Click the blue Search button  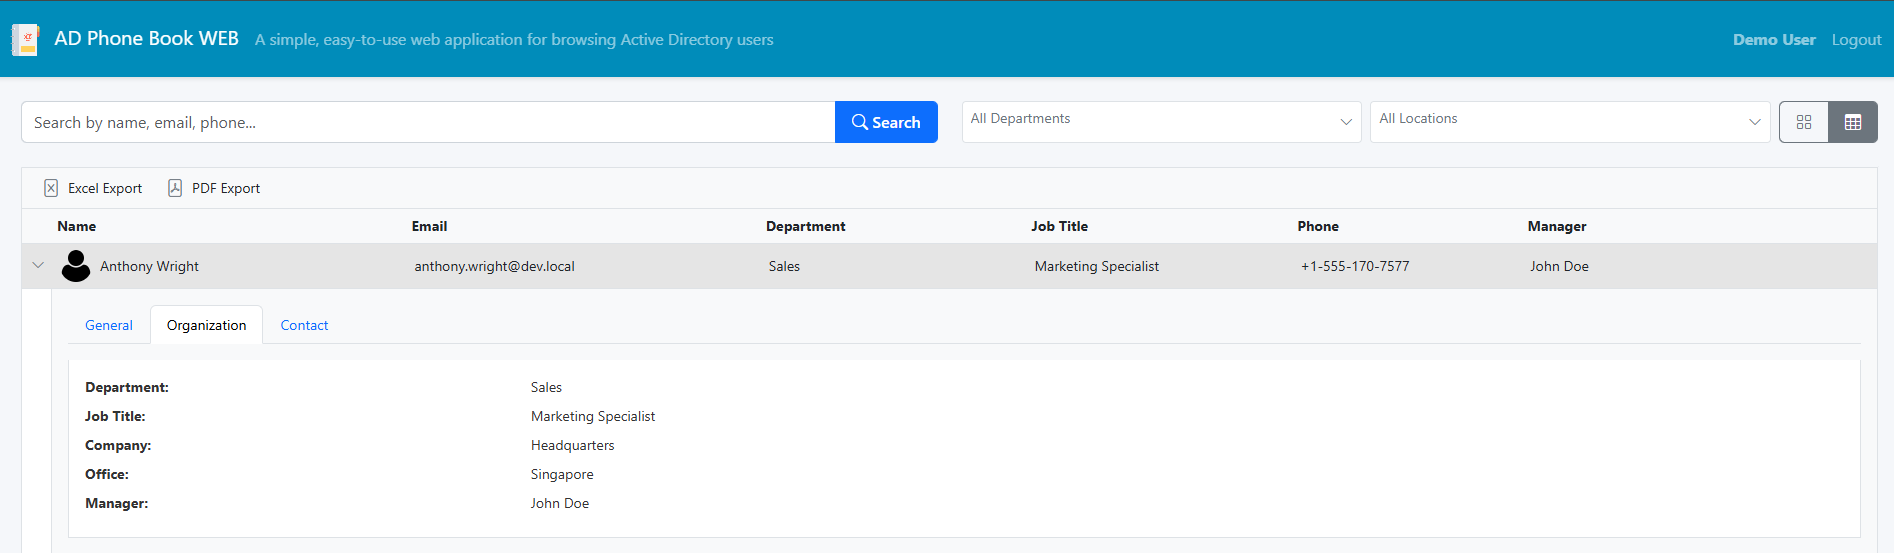886,122
